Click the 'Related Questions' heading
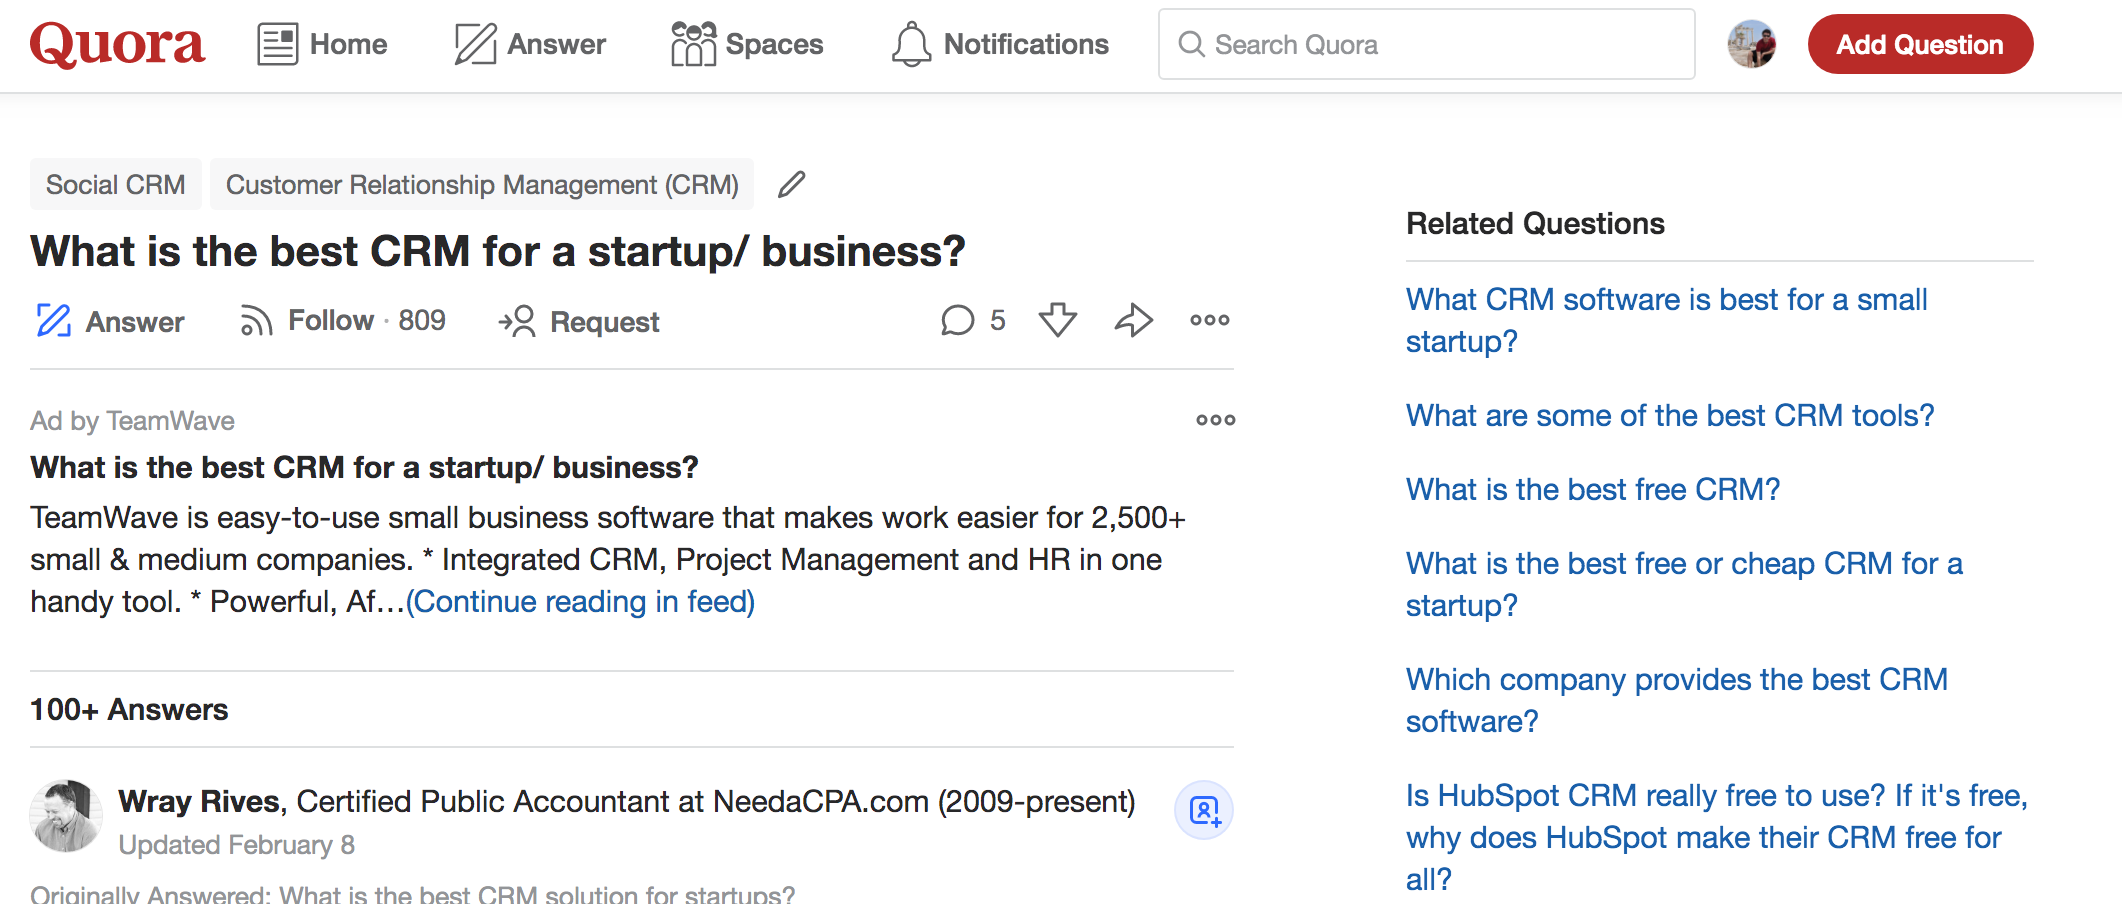The width and height of the screenshot is (2122, 904). click(1535, 223)
